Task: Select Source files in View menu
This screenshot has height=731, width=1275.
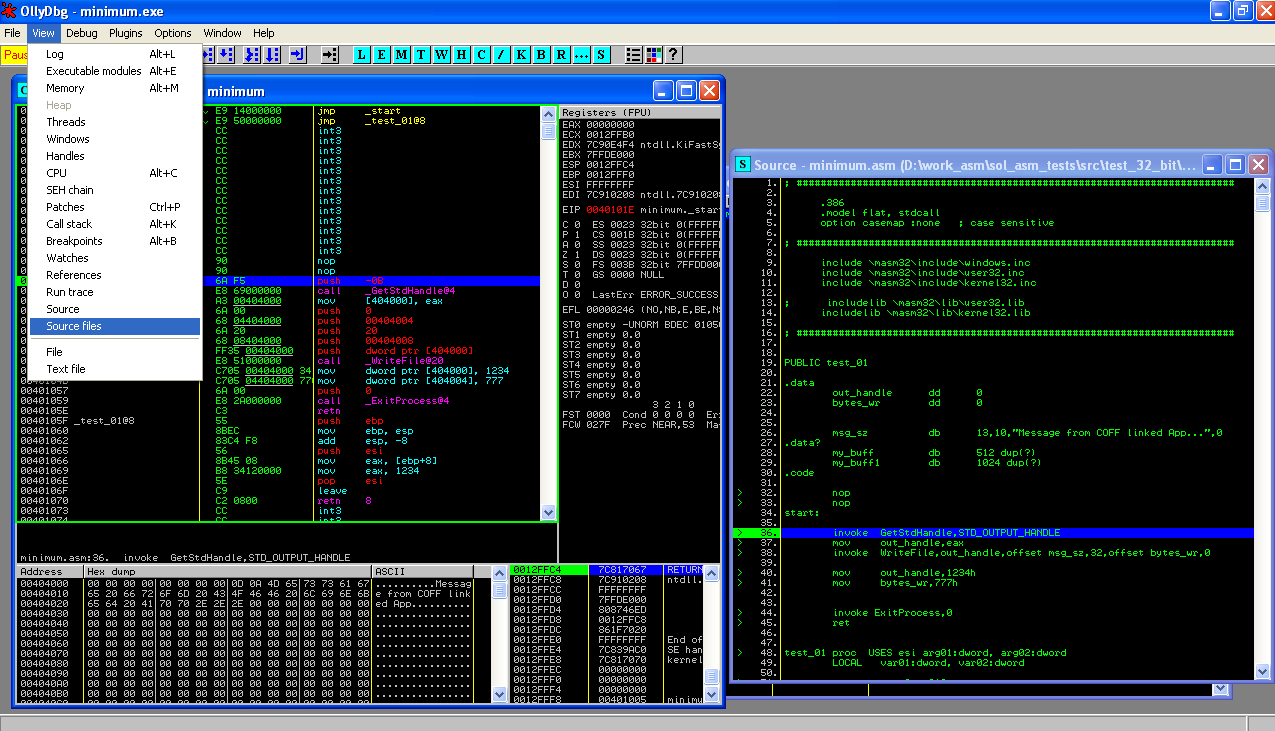Action: (x=115, y=326)
